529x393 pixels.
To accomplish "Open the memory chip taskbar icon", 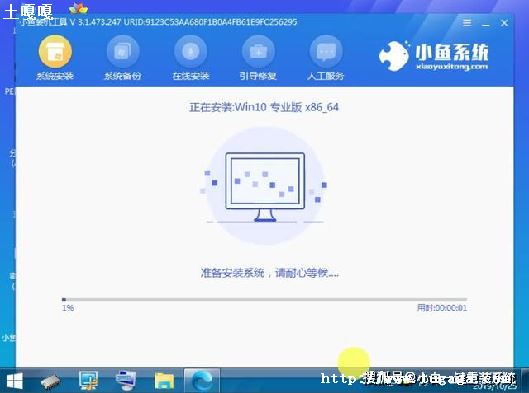I will coord(51,381).
